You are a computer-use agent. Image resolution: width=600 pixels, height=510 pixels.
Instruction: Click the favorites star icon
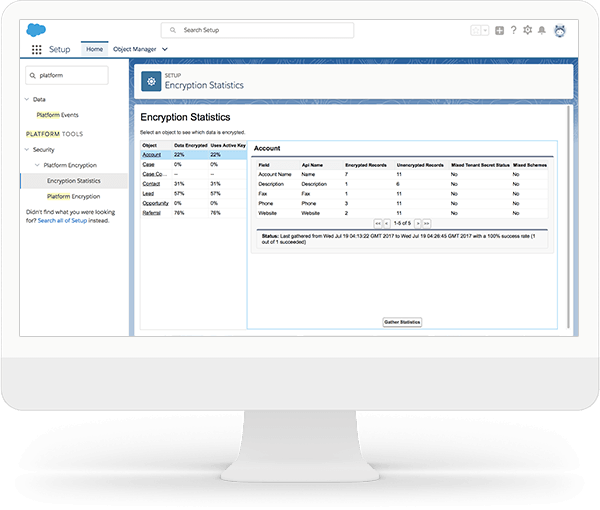(x=475, y=31)
